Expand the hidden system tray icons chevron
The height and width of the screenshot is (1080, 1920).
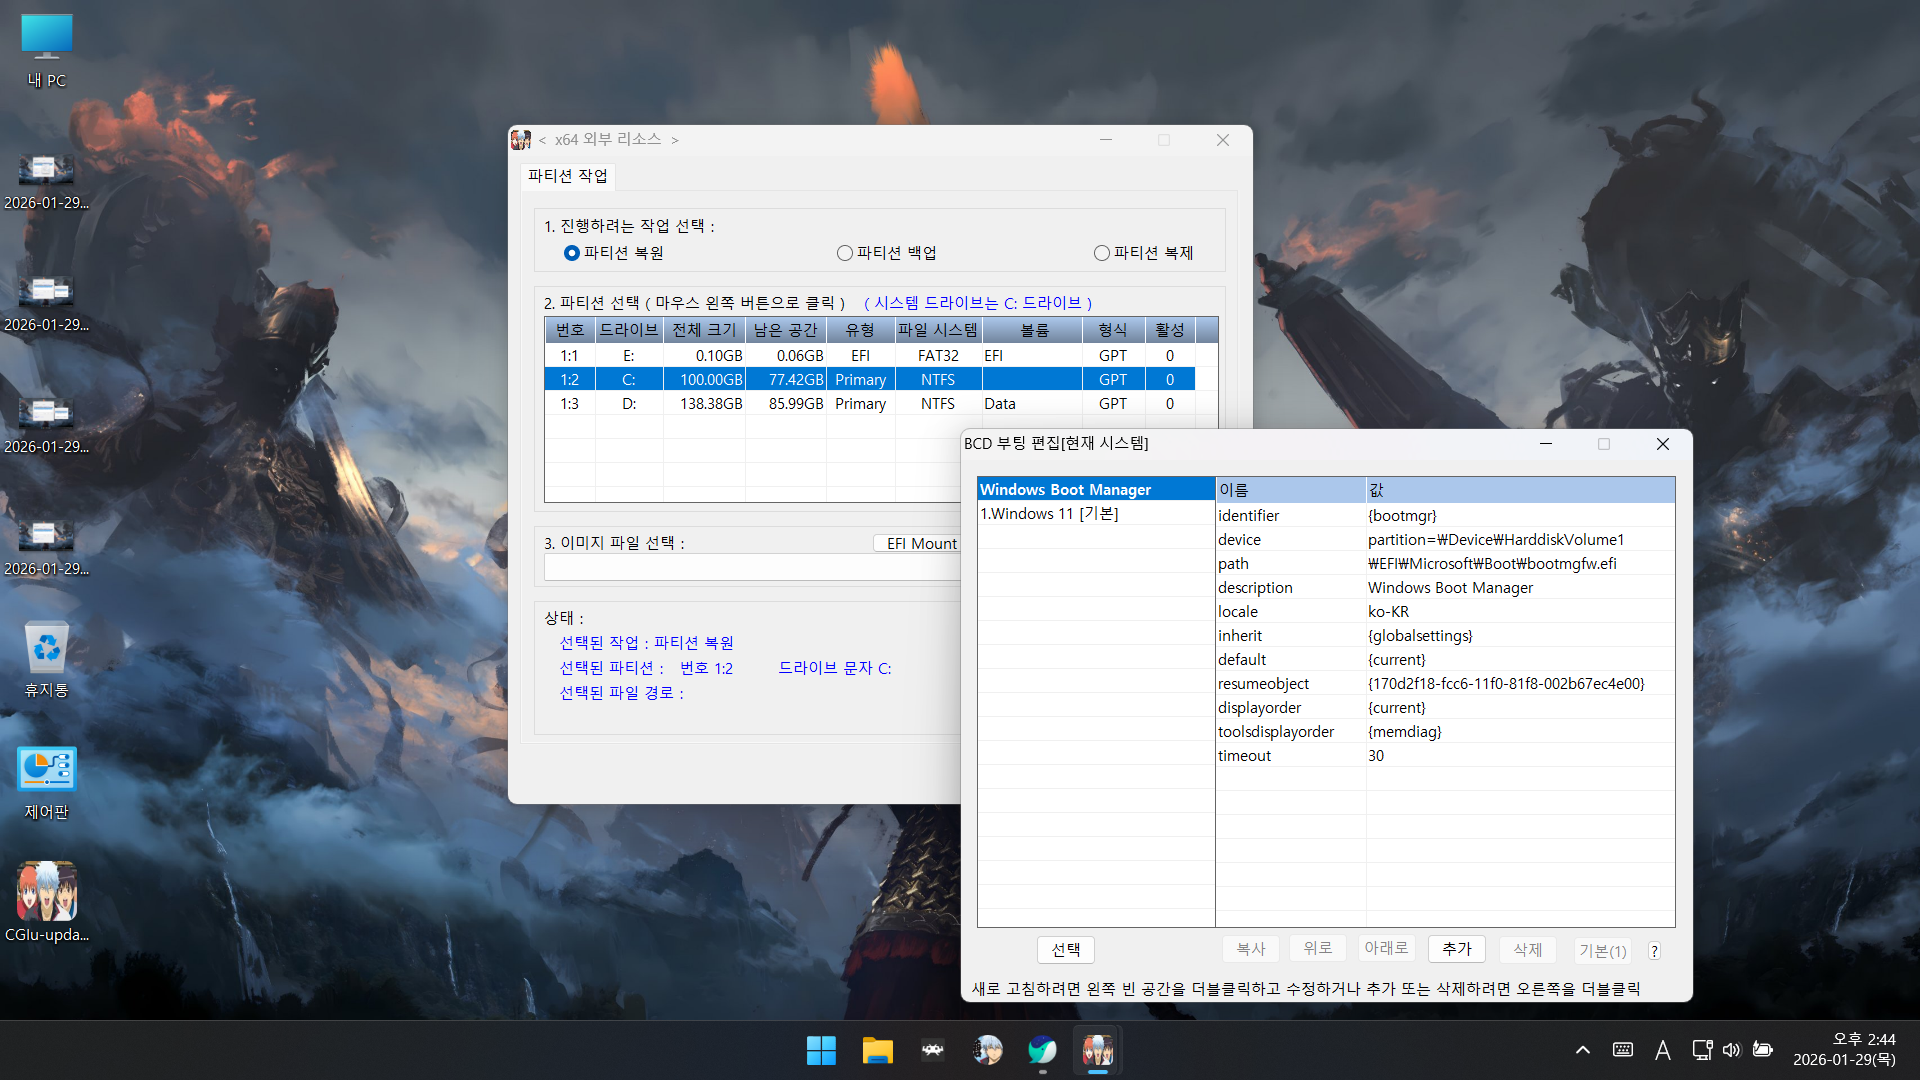1582,1050
